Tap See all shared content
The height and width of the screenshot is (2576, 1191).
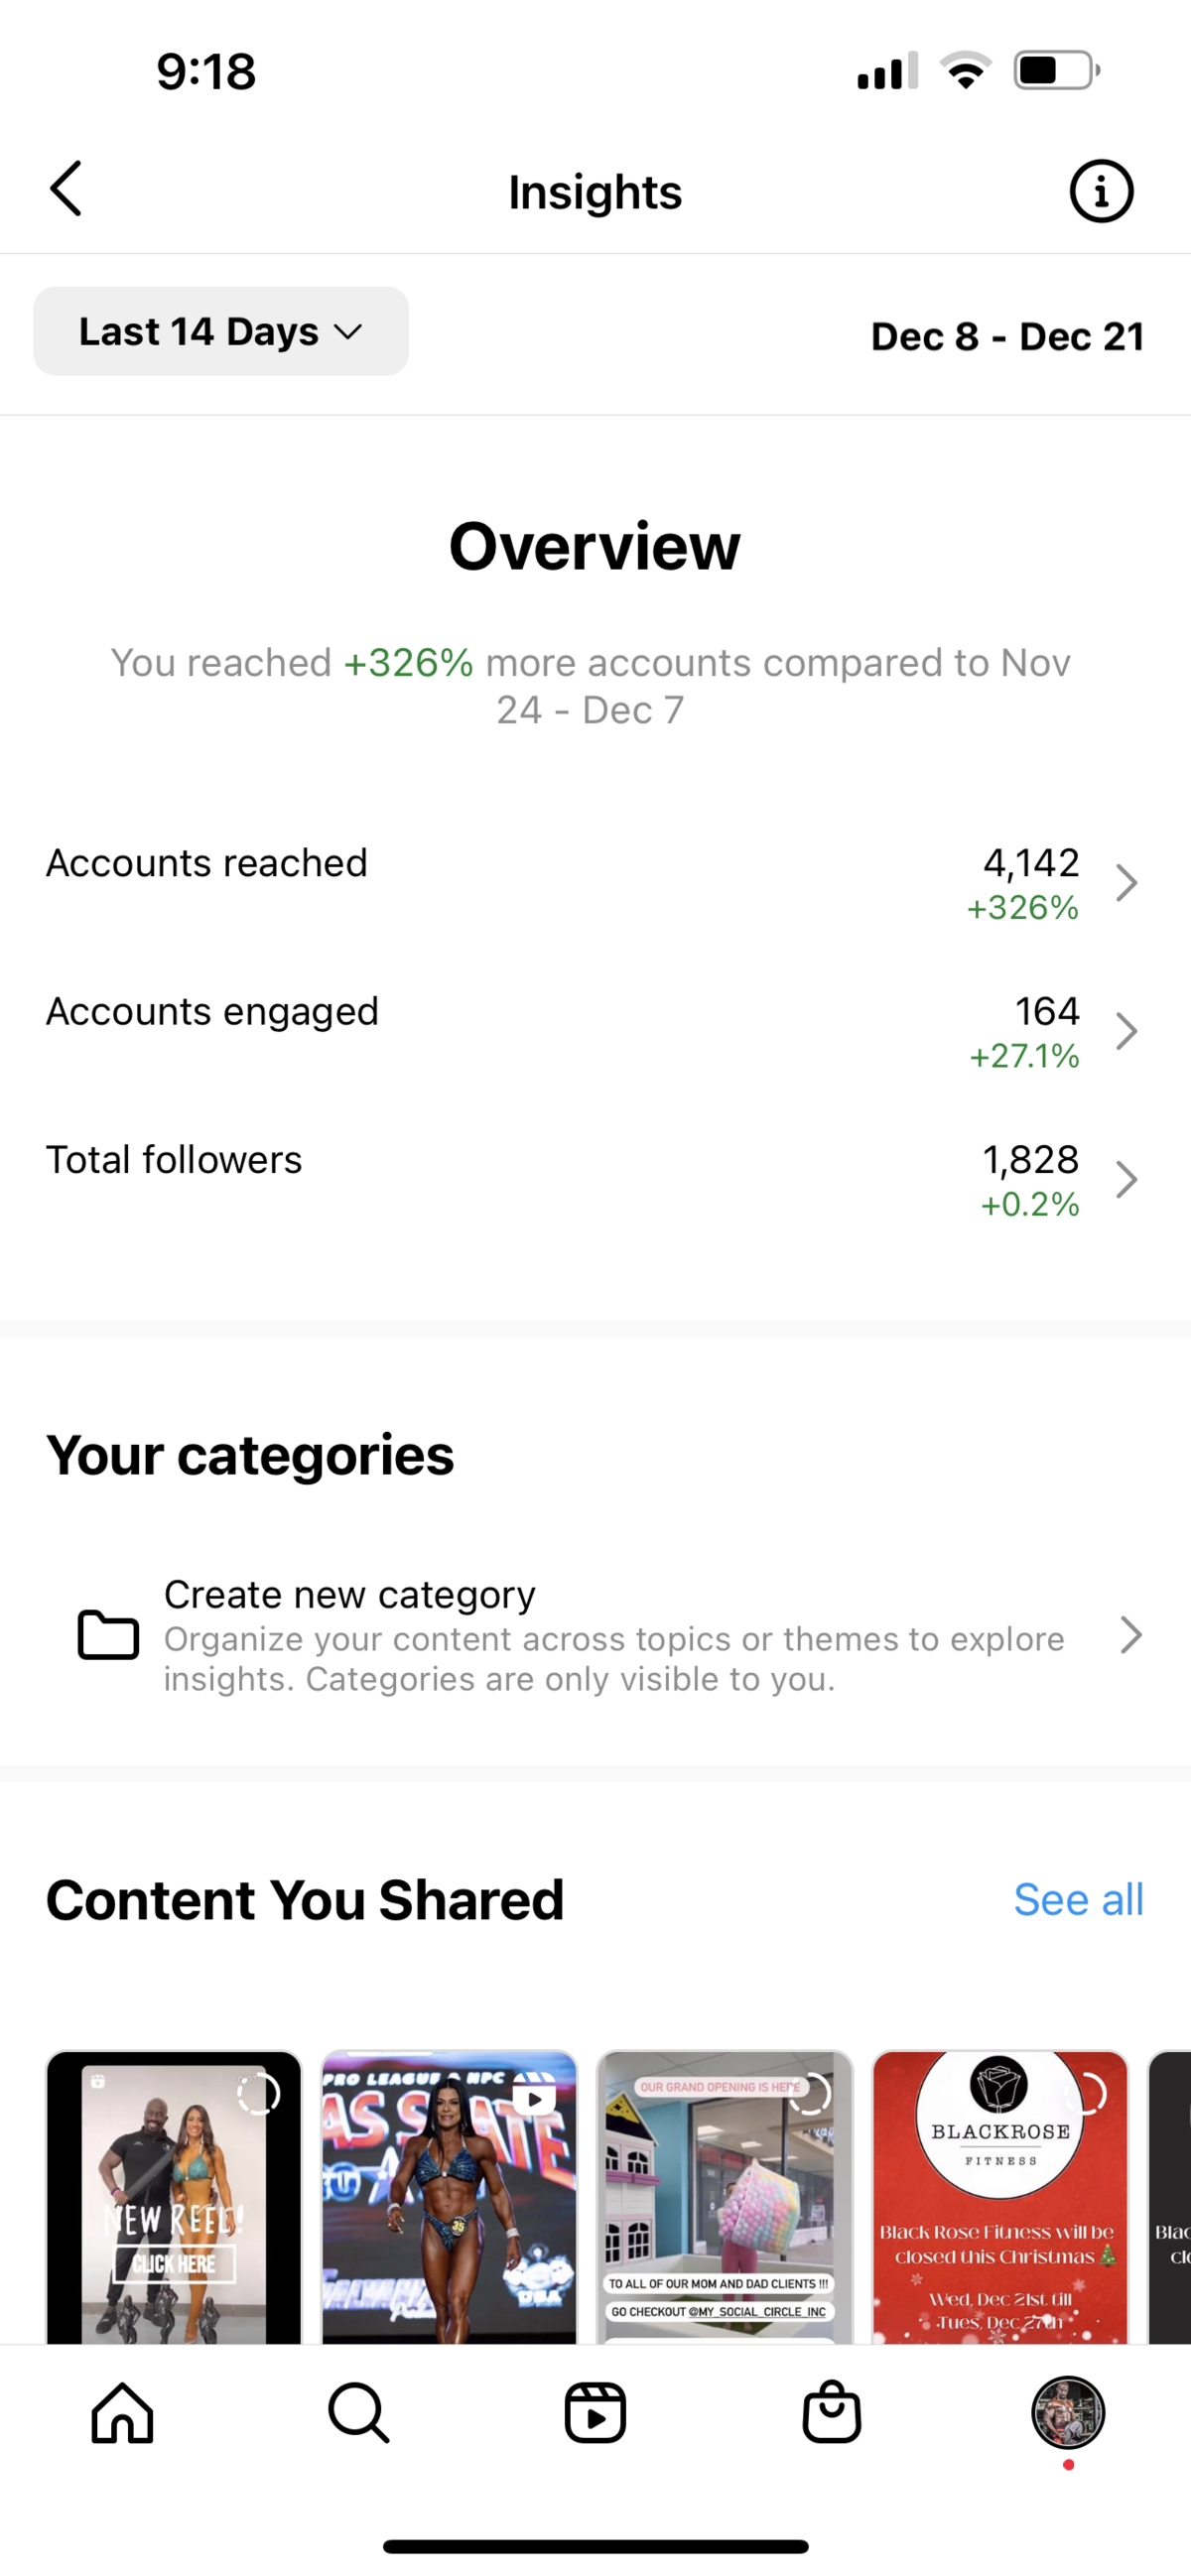(1078, 1899)
